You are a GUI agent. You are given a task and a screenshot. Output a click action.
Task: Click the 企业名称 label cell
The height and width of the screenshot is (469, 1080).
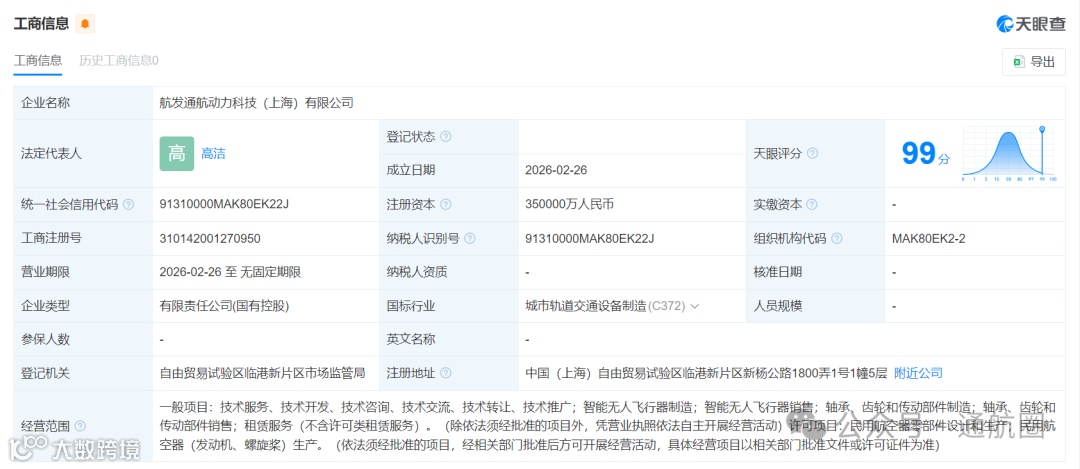83,103
